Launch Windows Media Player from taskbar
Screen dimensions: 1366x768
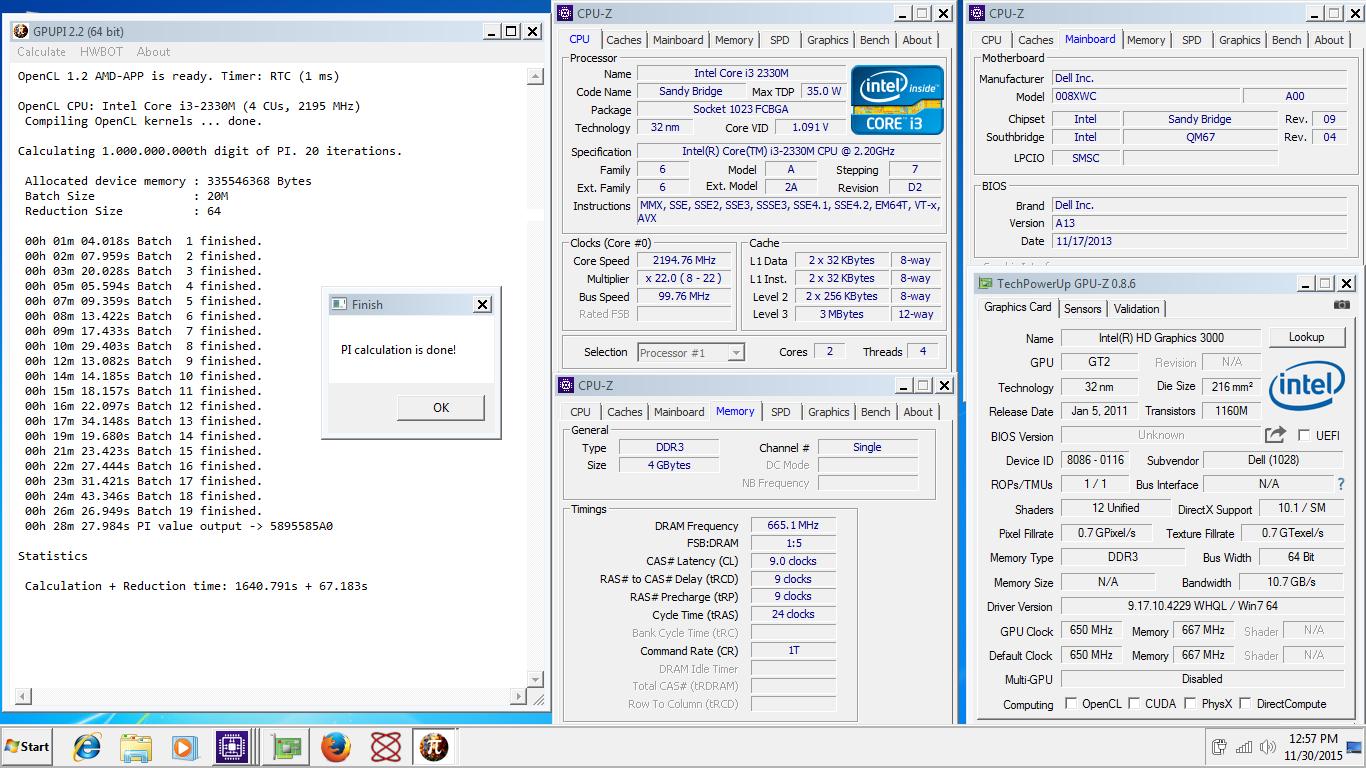(184, 747)
